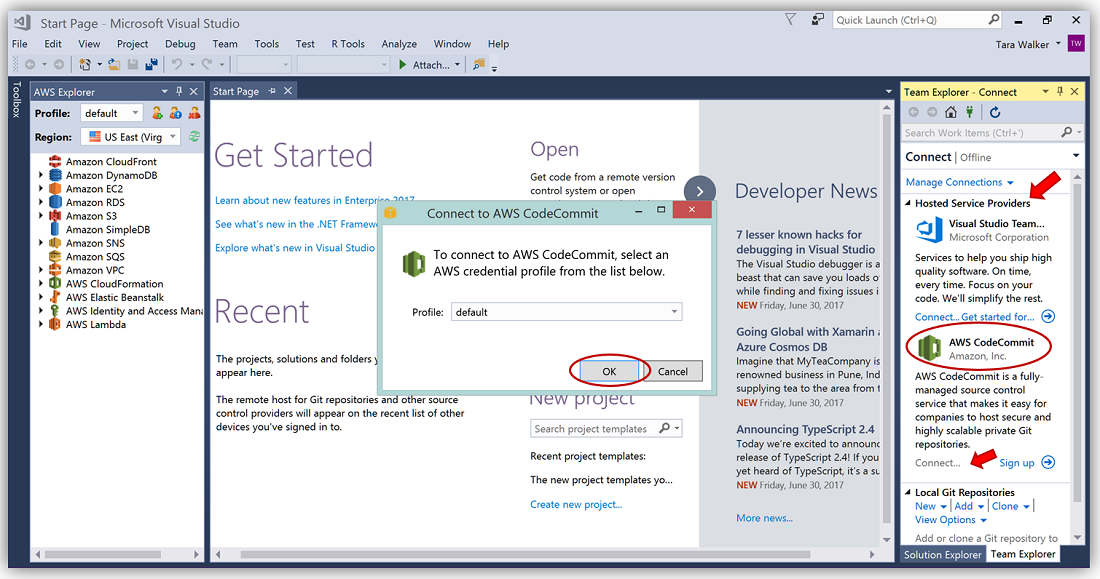Click the Save All toolbar icon
Viewport: 1100px width, 579px height.
click(151, 65)
